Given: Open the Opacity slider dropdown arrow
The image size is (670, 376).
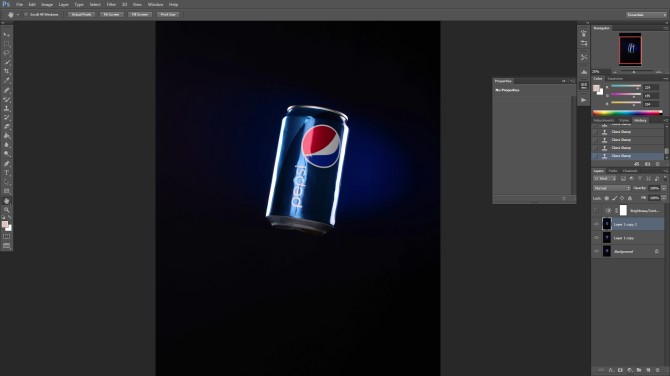Looking at the screenshot, I should pos(664,188).
